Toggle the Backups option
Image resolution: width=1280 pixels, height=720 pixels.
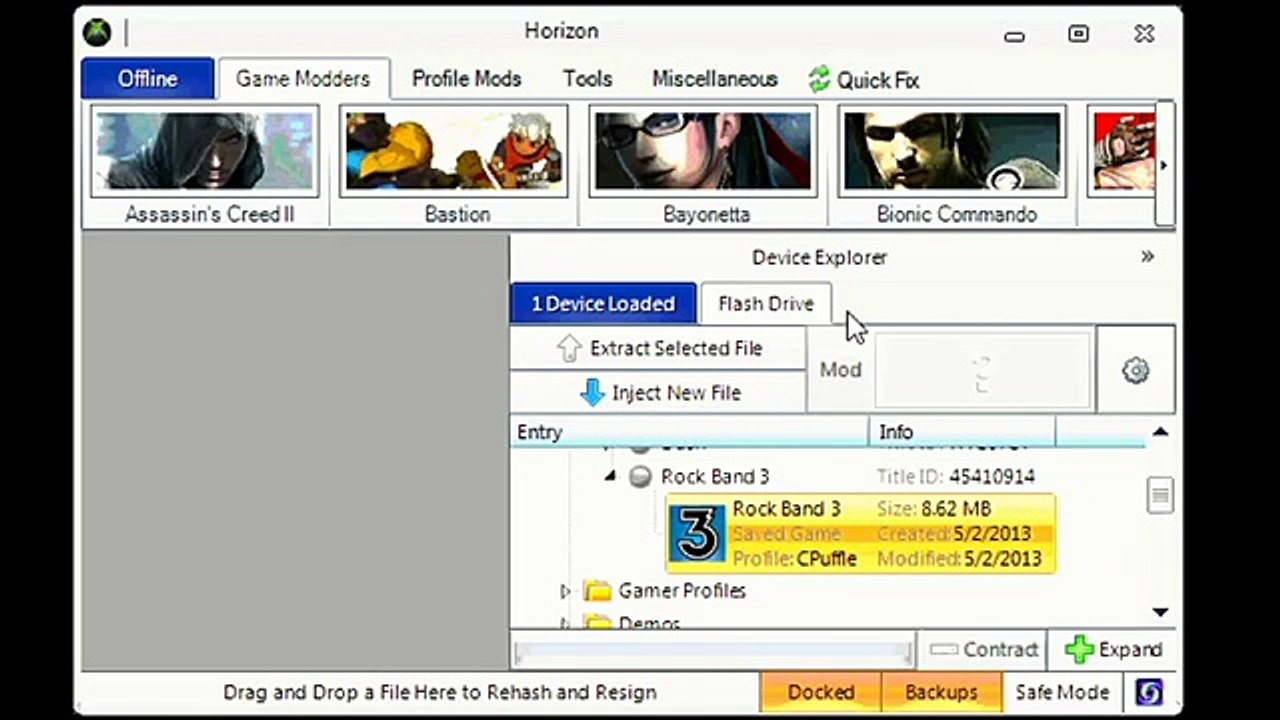[941, 692]
